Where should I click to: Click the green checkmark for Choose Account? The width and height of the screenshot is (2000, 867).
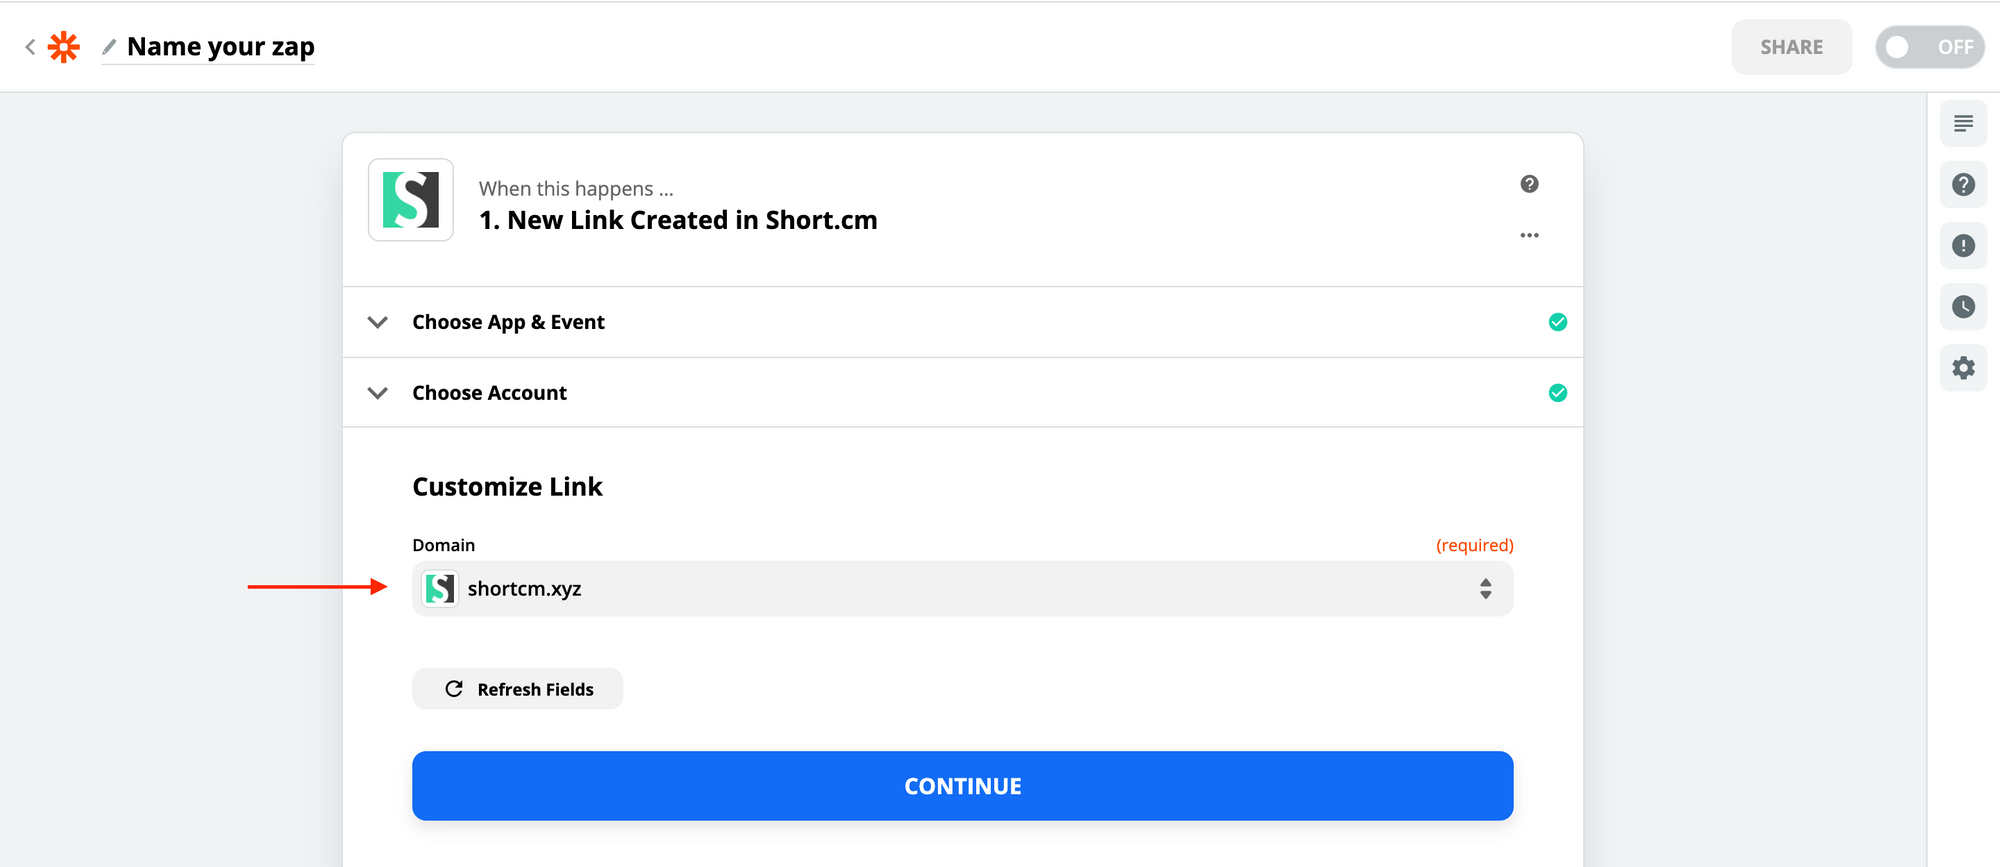point(1557,393)
